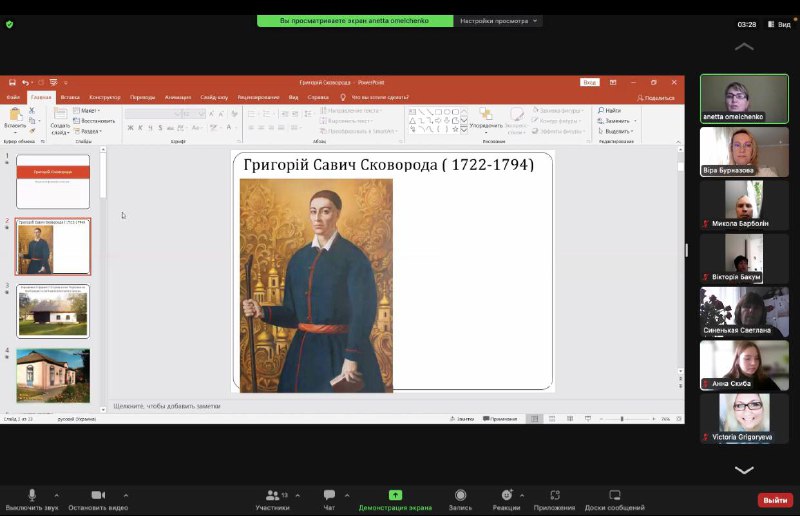Click green Демонстрация экрана share button
The image size is (800, 516).
395,500
